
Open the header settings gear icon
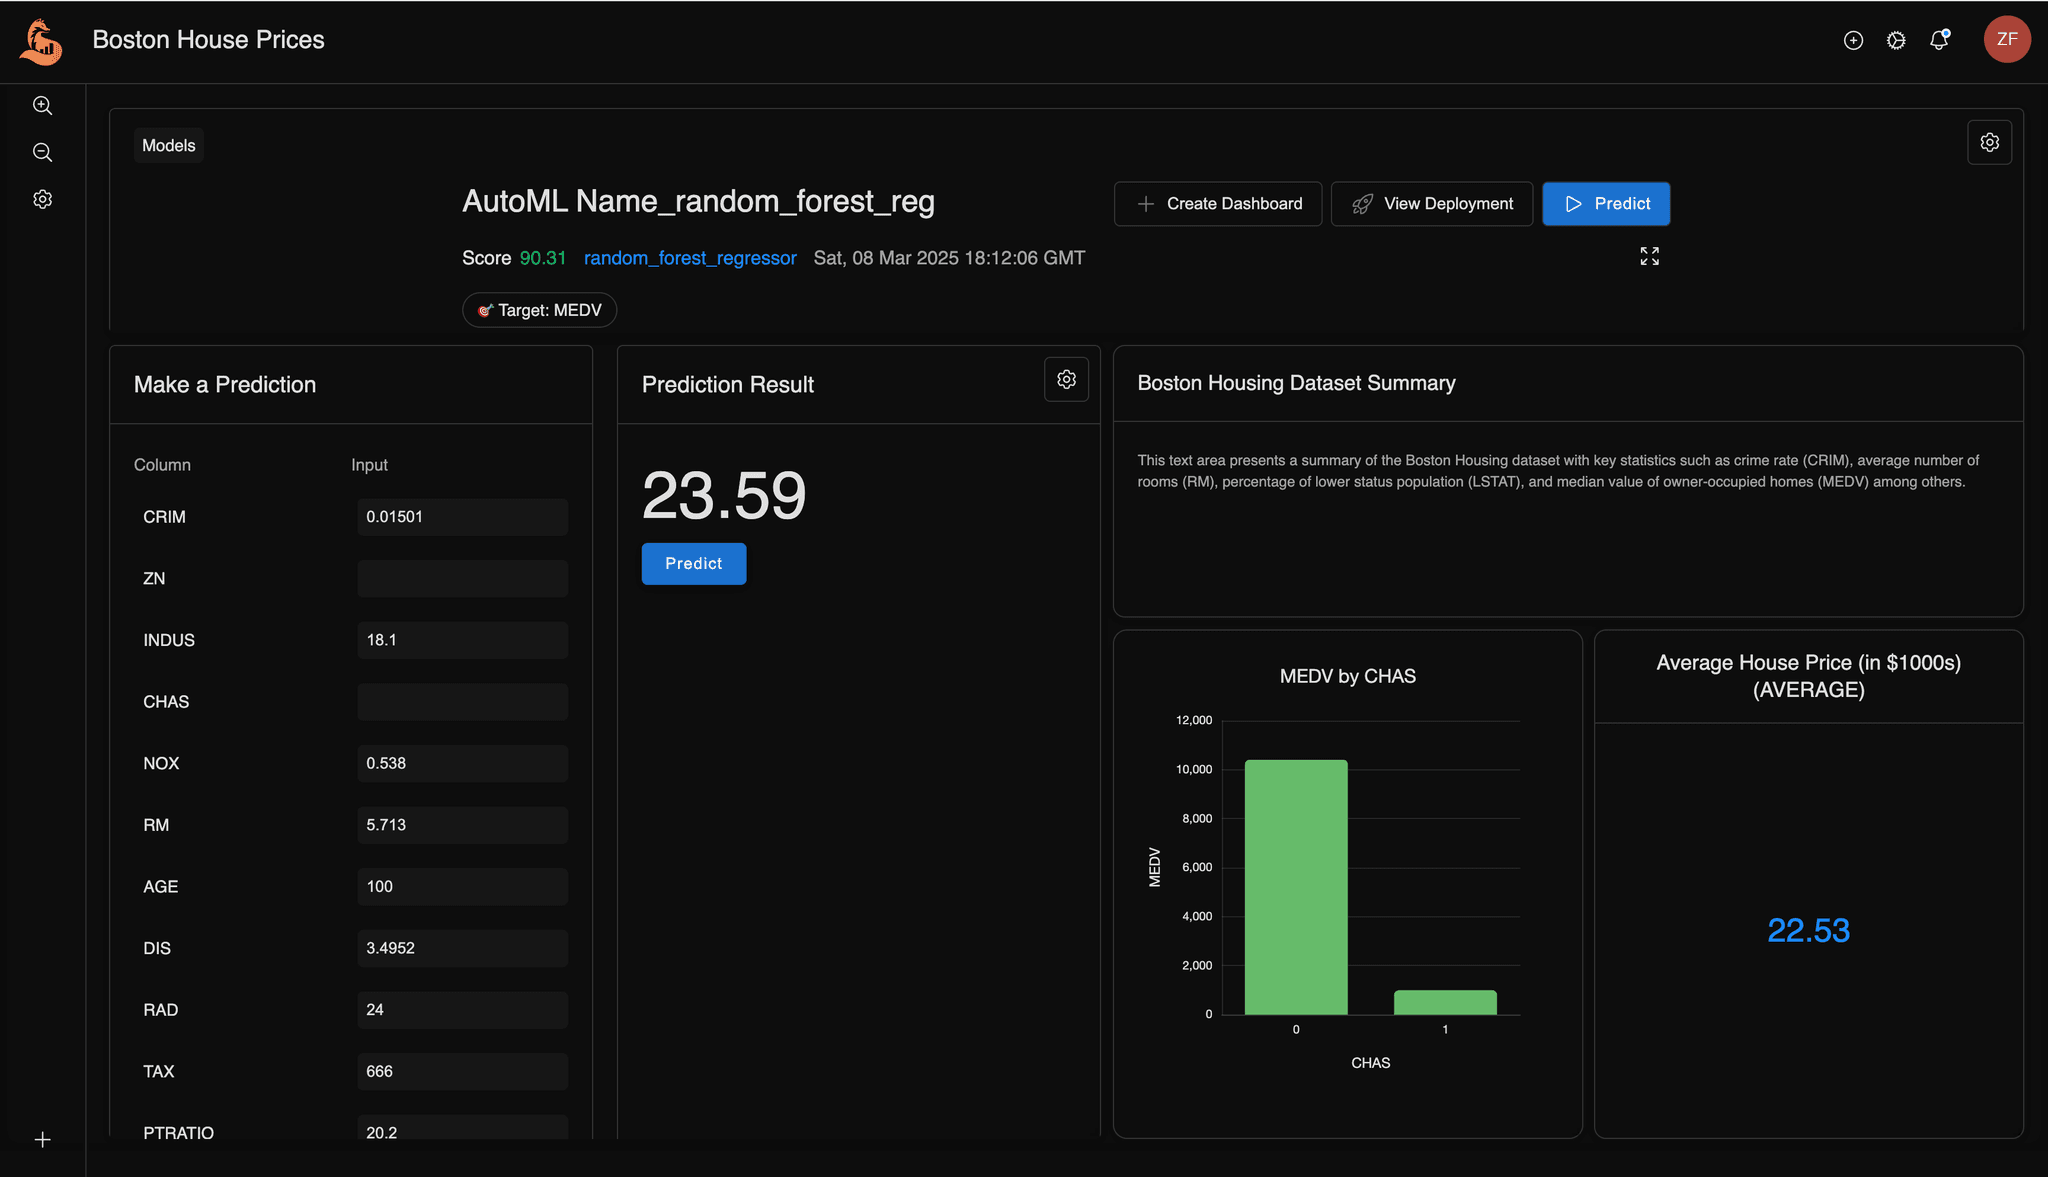[x=1896, y=40]
